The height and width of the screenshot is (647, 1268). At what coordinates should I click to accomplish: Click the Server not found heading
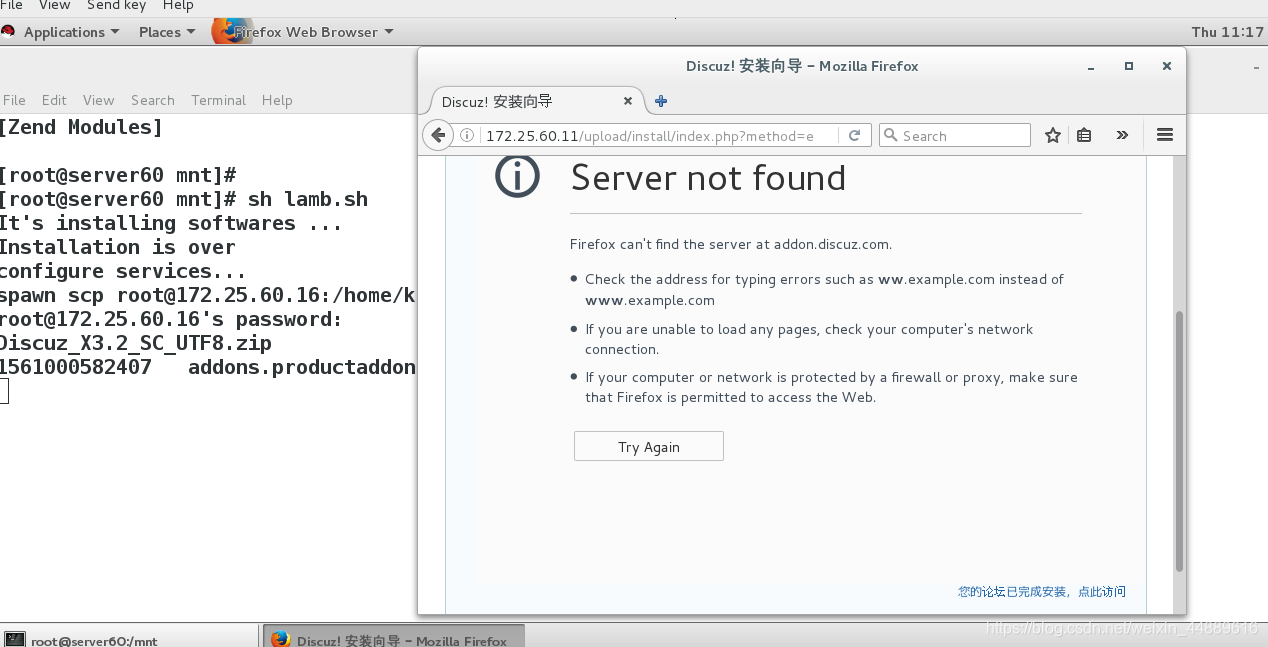tap(708, 178)
